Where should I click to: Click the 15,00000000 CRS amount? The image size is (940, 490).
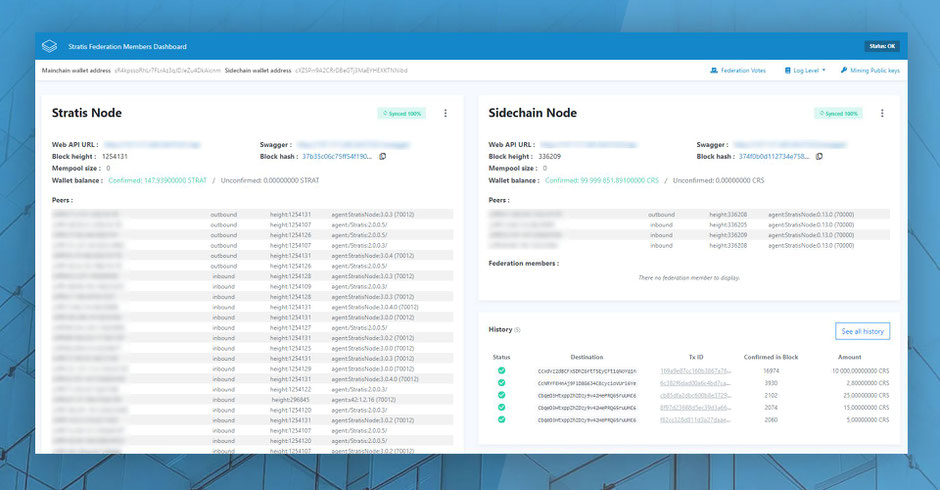pos(866,408)
